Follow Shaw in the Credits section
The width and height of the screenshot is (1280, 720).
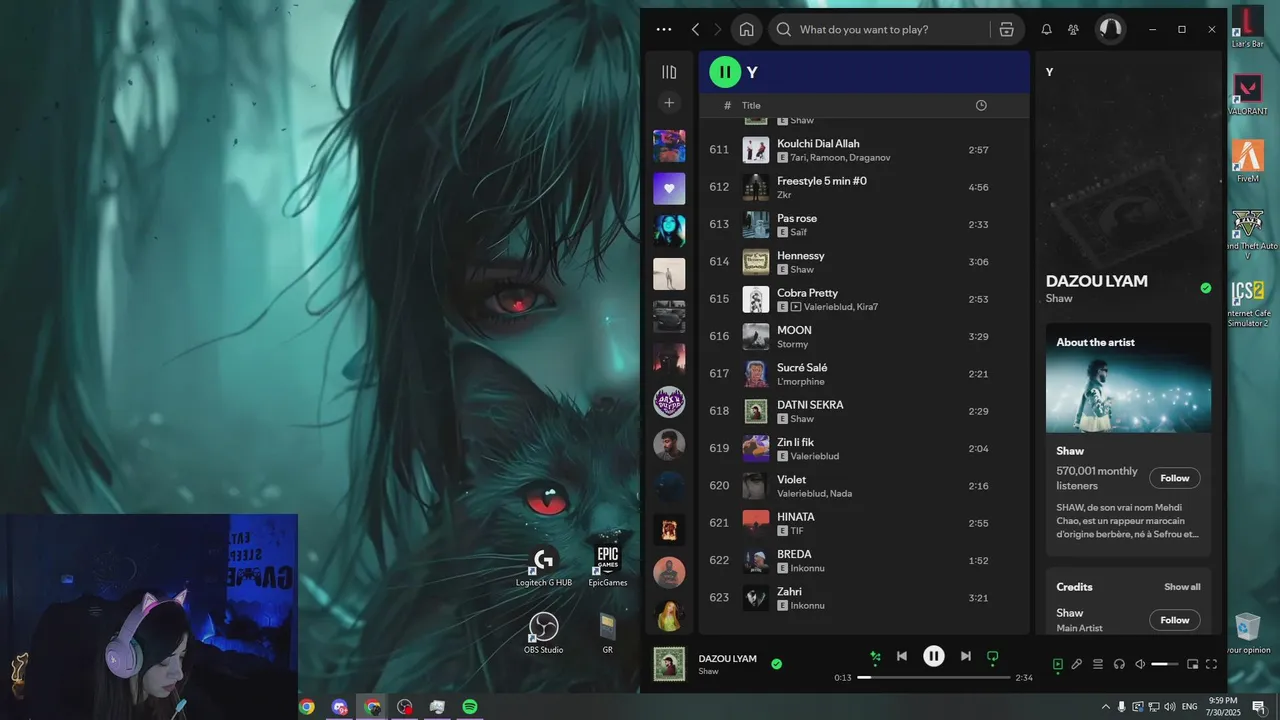(1175, 620)
